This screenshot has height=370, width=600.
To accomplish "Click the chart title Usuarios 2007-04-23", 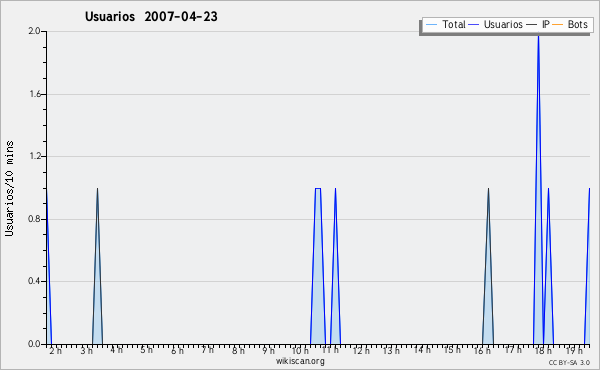I will [x=151, y=16].
